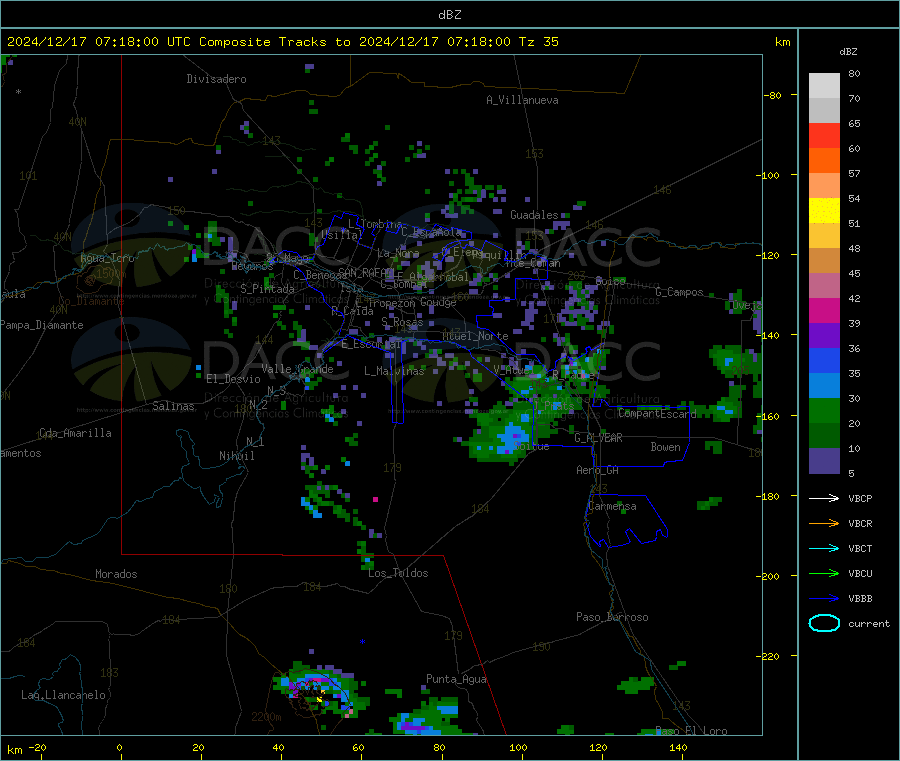The image size is (900, 761).
Task: Click the 'Lag.Llancanelo' map label
Action: point(63,695)
